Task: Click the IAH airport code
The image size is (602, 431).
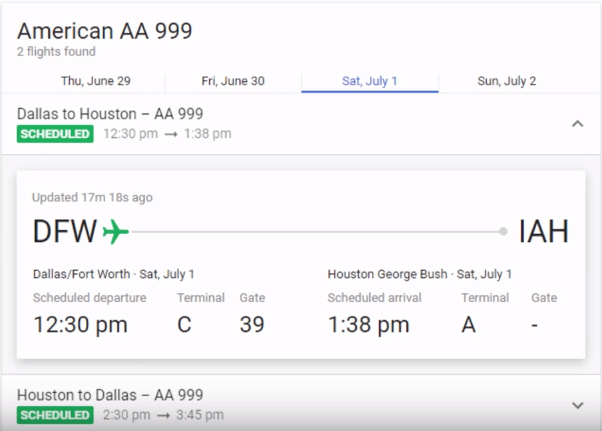Action: click(x=543, y=232)
